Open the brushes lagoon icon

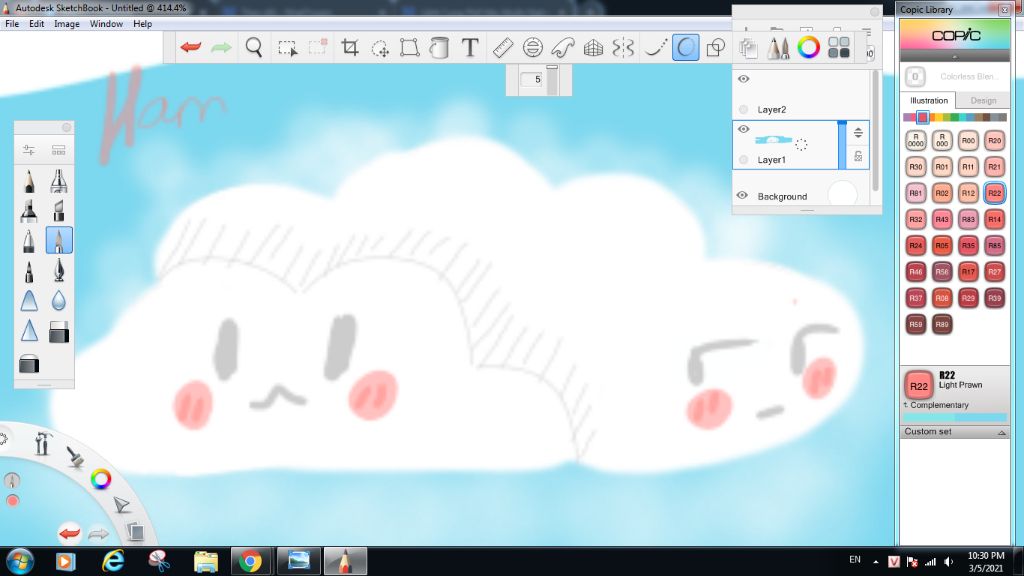tap(75, 457)
